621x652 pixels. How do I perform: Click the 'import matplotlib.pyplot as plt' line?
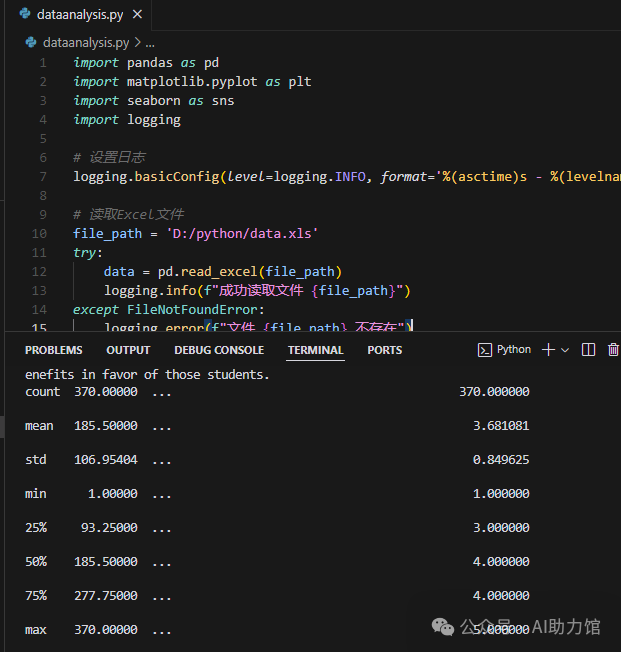point(192,82)
